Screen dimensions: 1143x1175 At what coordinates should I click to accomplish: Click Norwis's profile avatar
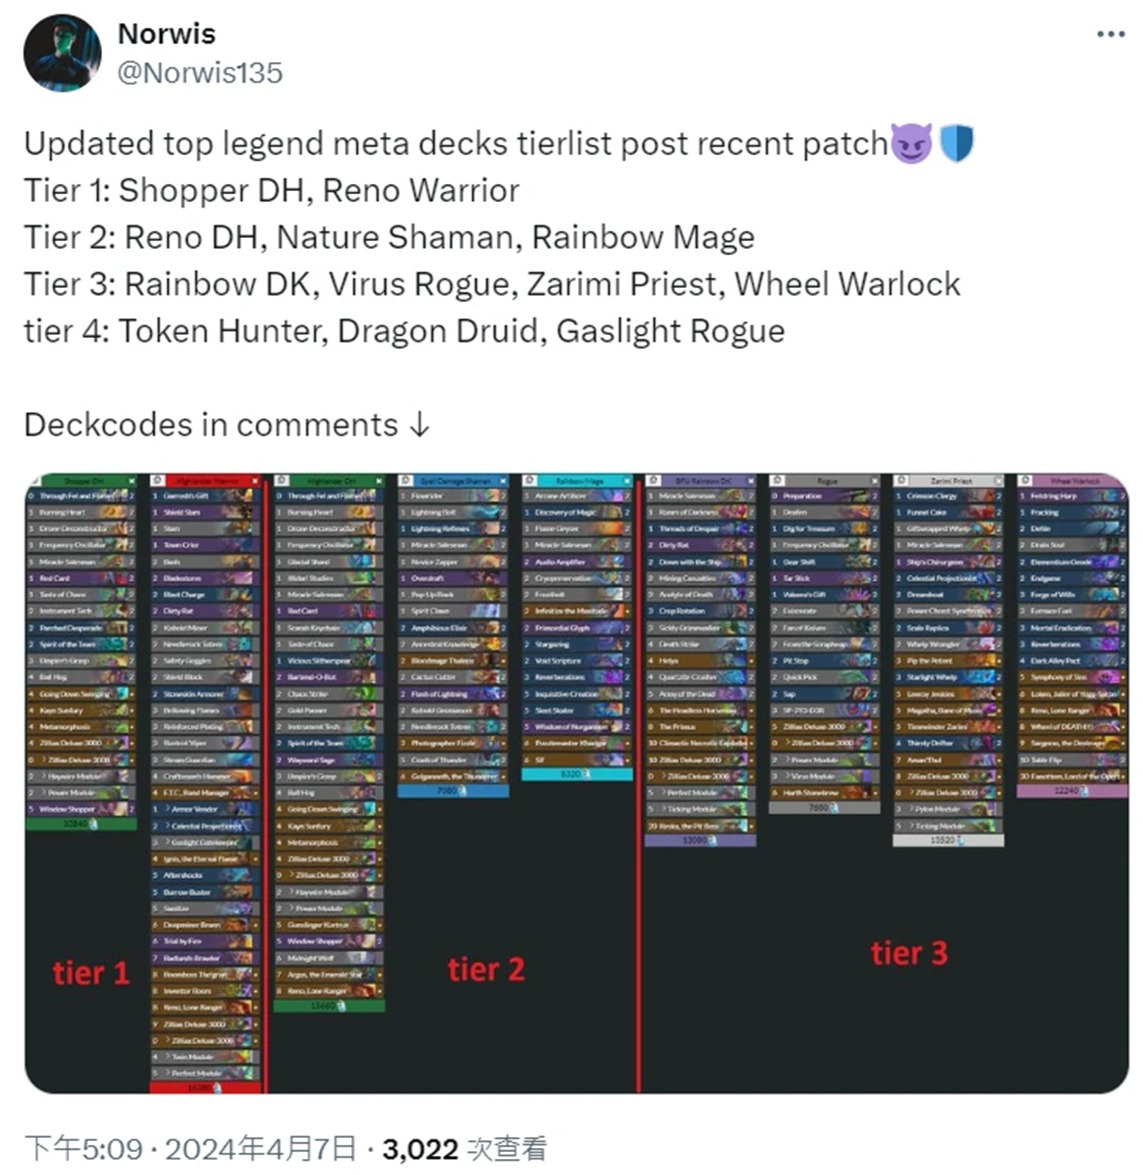pos(62,52)
